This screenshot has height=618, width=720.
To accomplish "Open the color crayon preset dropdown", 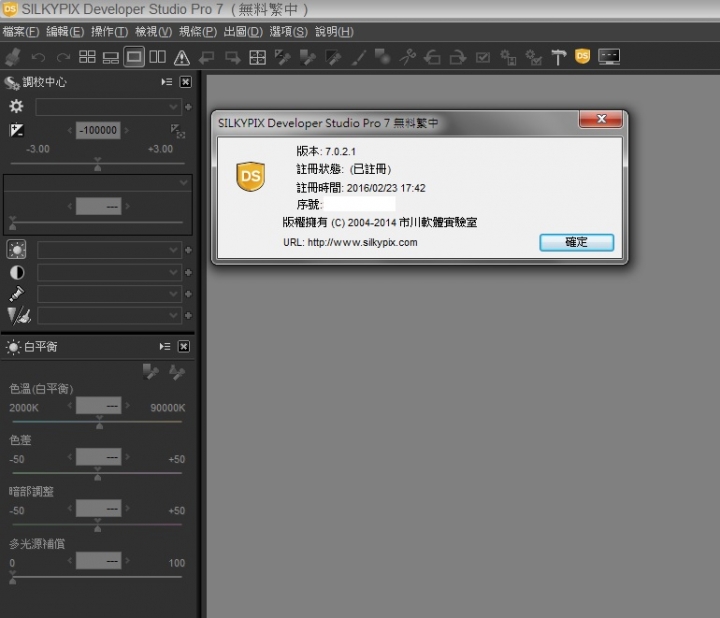I will [x=109, y=294].
